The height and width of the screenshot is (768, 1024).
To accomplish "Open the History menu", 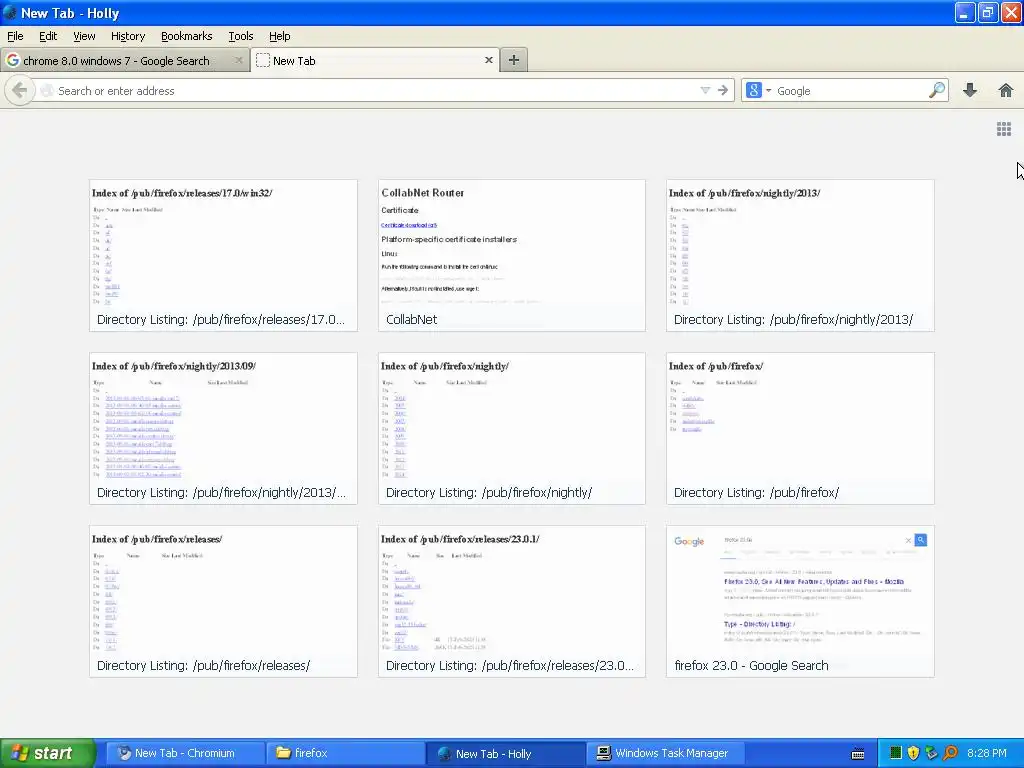I will (x=127, y=36).
